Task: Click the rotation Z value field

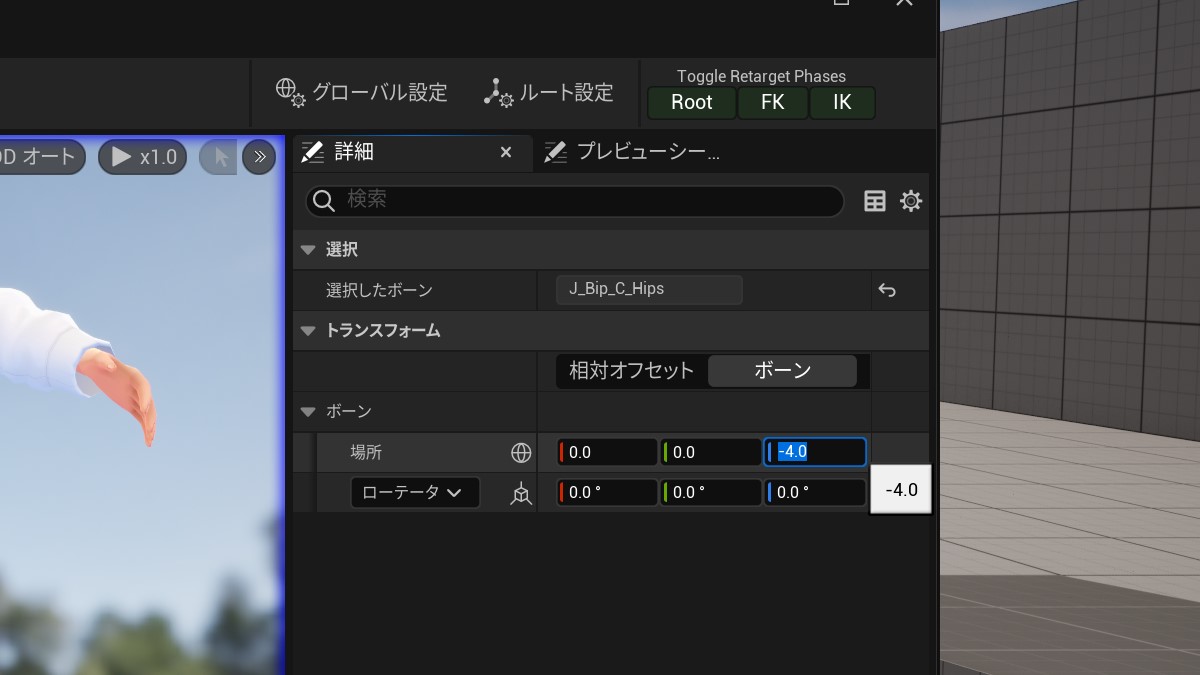Action: coord(815,492)
